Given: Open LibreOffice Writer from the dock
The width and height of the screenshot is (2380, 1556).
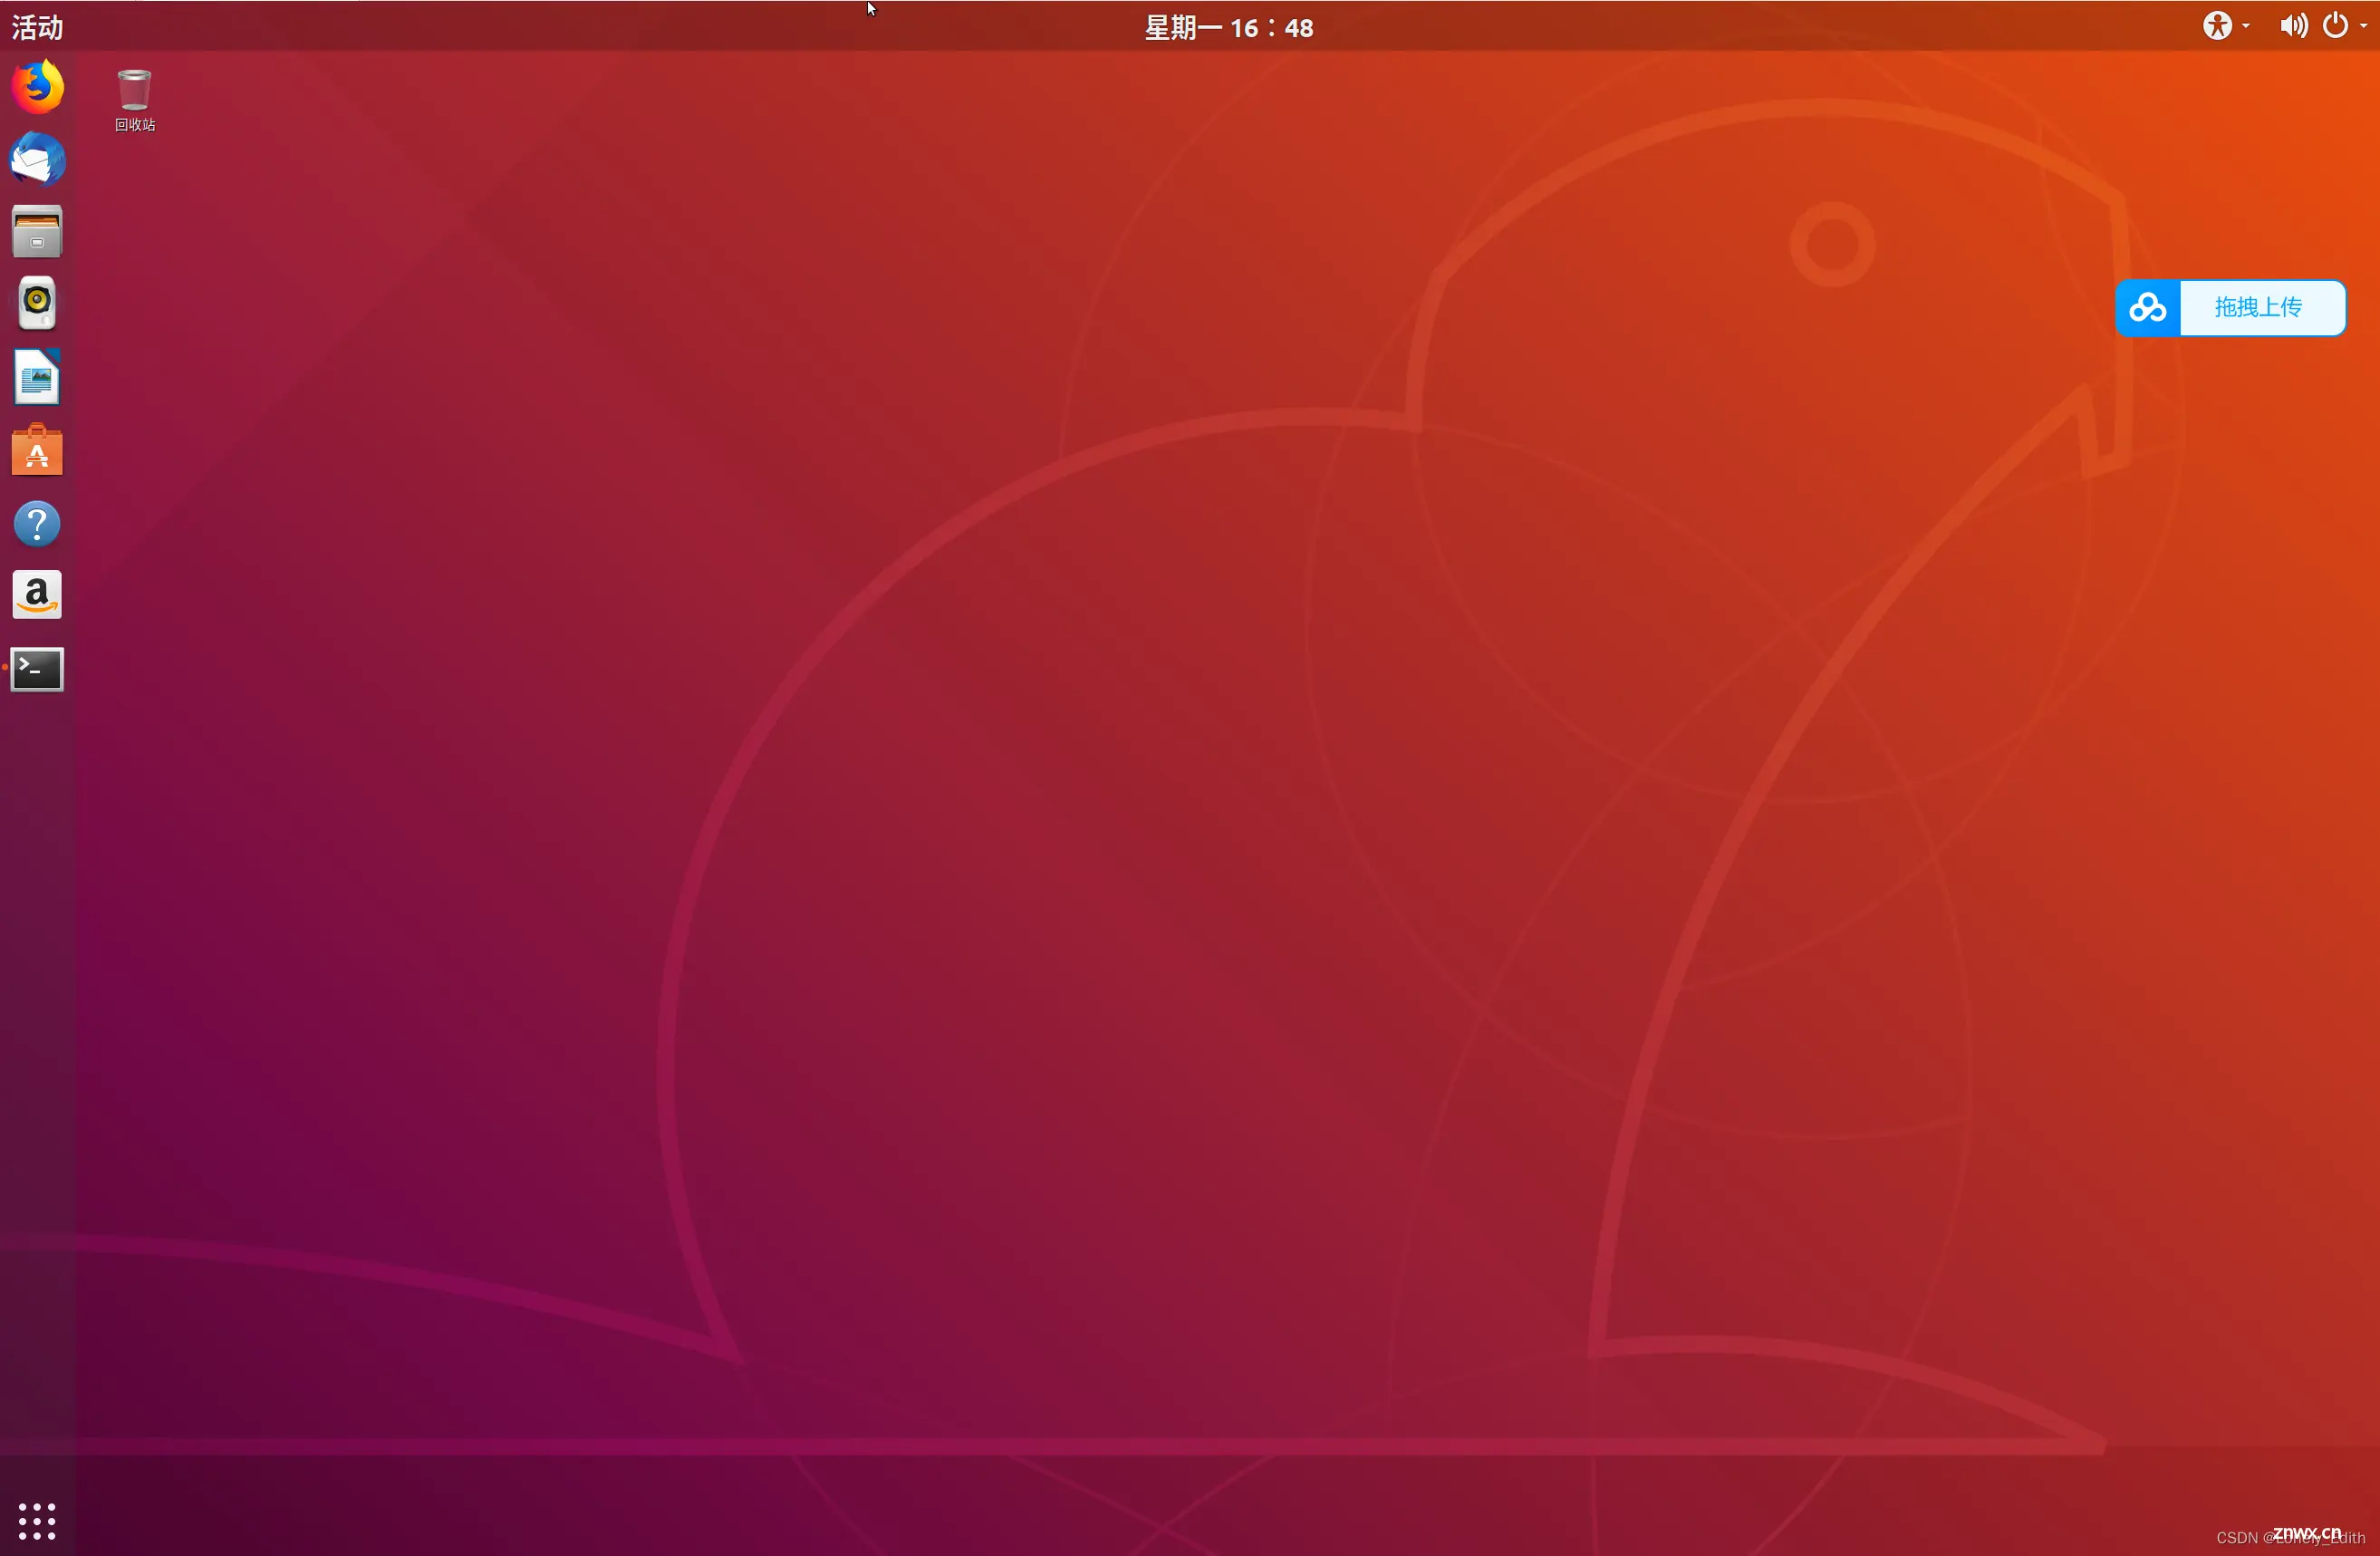Looking at the screenshot, I should [x=37, y=377].
